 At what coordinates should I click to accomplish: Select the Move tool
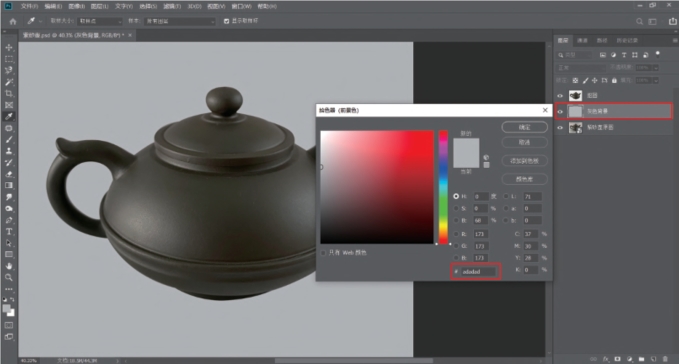[9, 48]
